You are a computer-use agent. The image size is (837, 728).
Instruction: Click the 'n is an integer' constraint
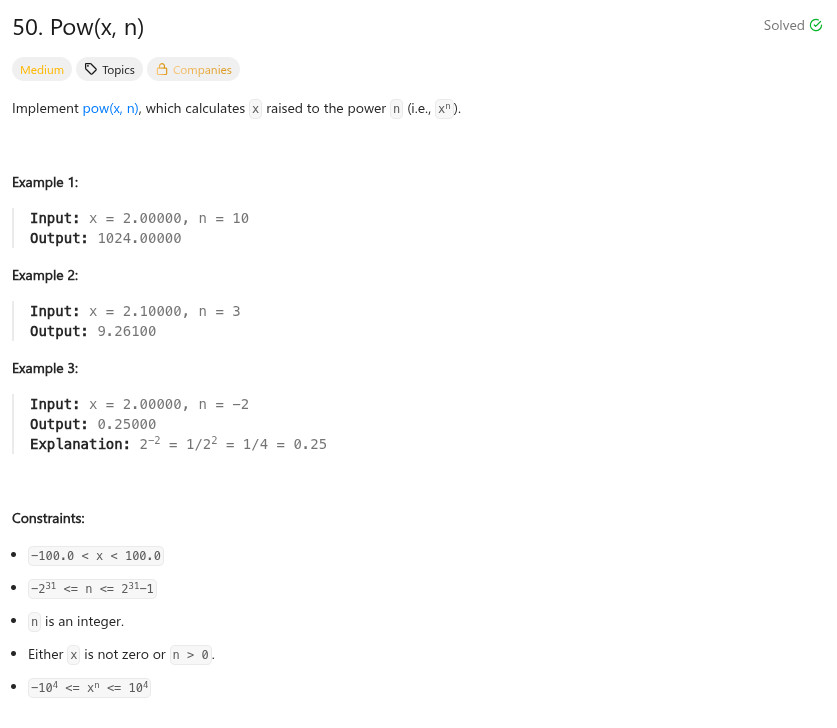(76, 622)
